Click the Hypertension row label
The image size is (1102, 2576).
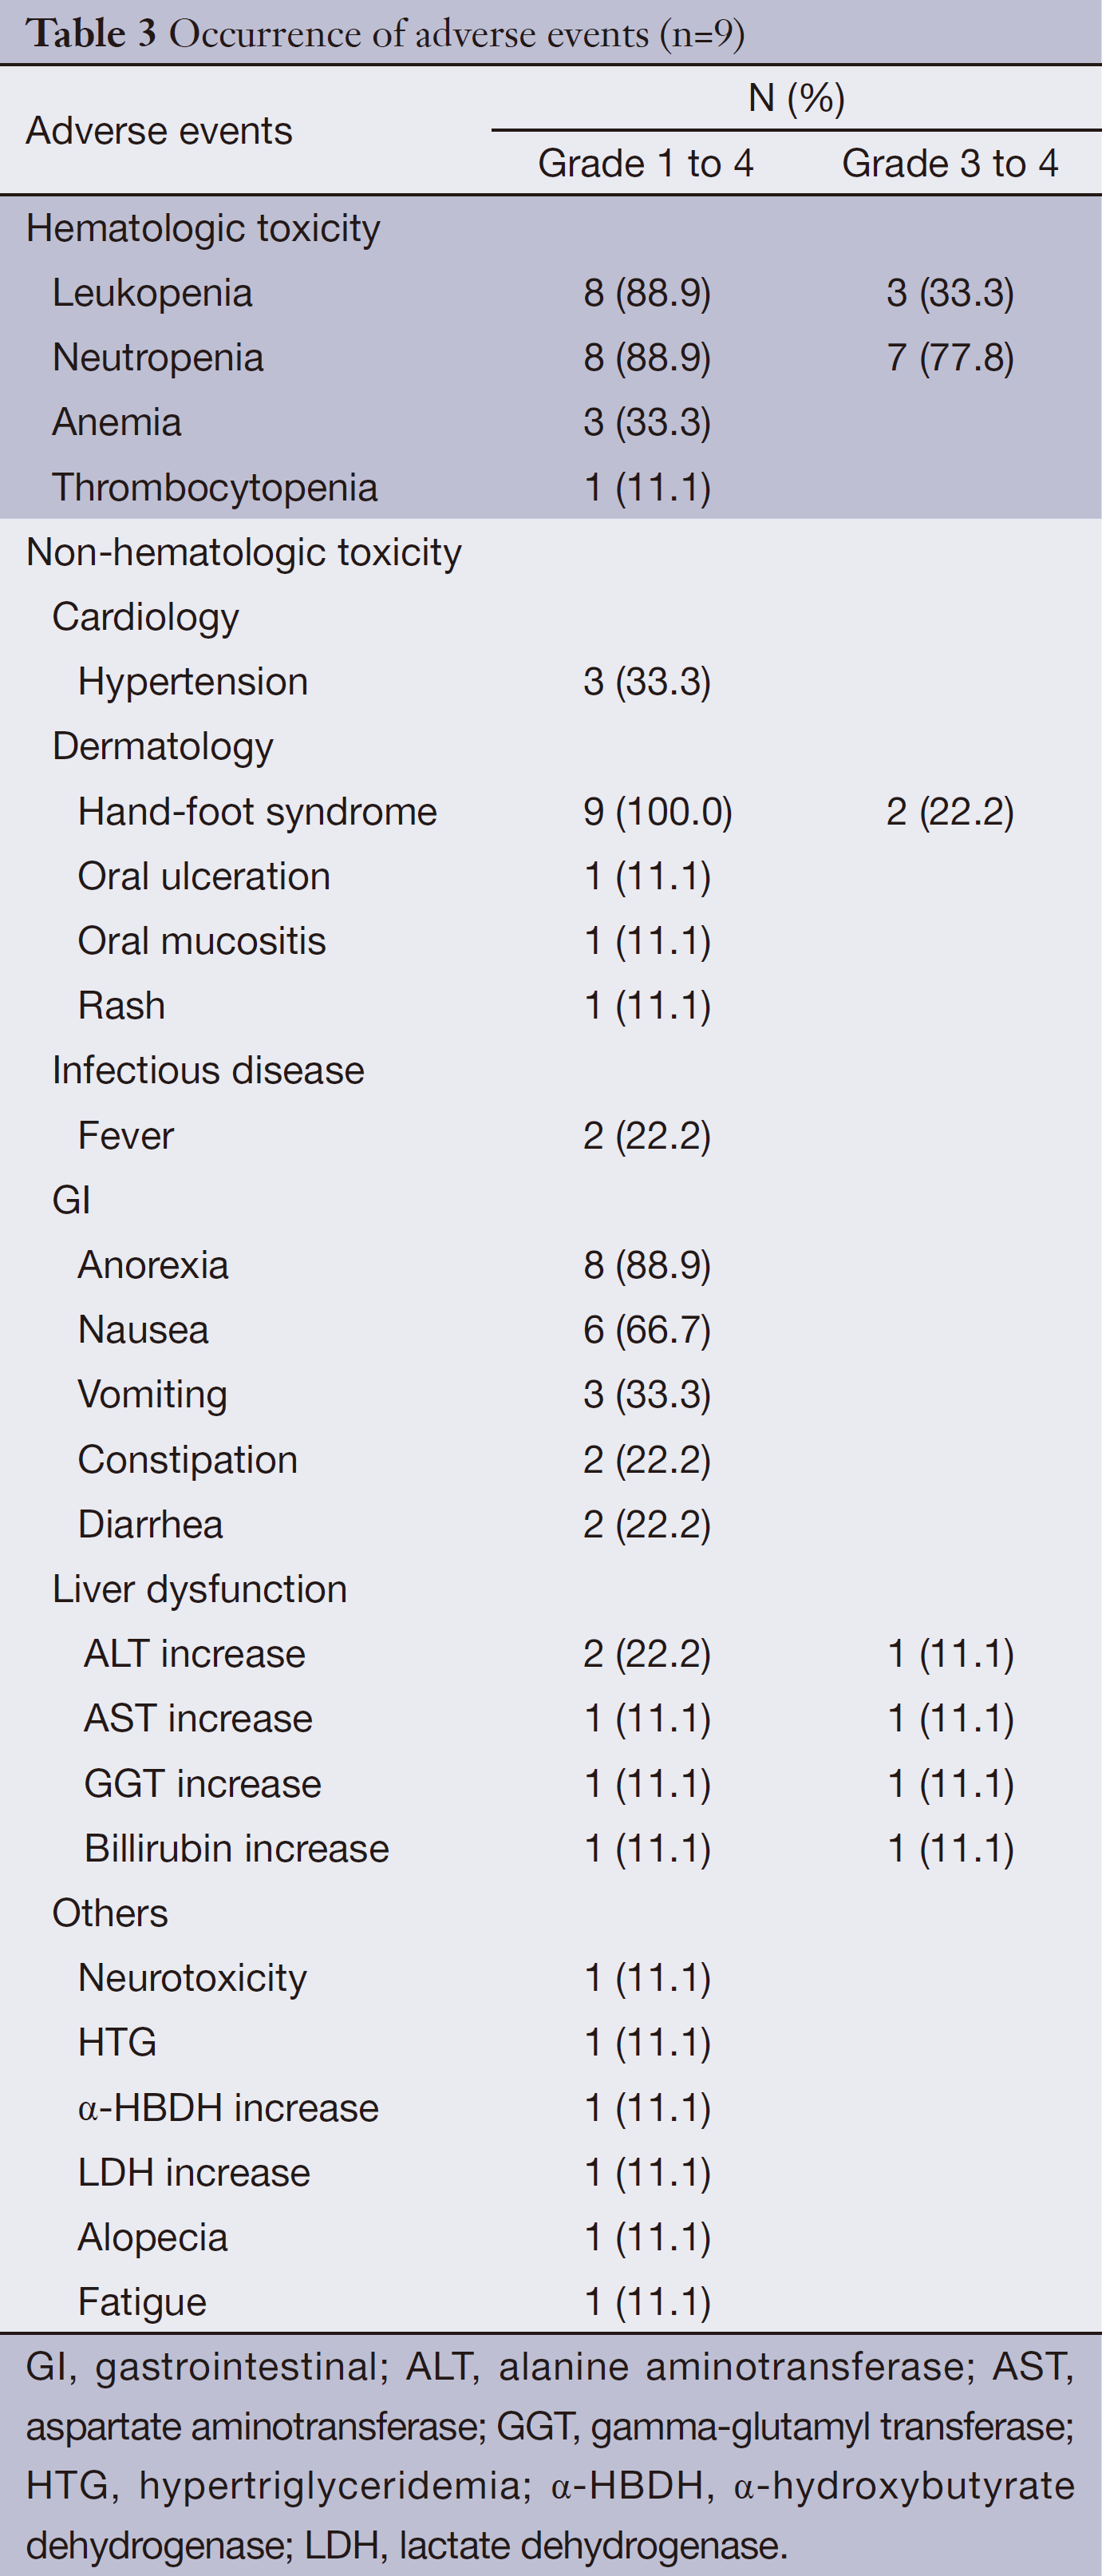(x=193, y=682)
